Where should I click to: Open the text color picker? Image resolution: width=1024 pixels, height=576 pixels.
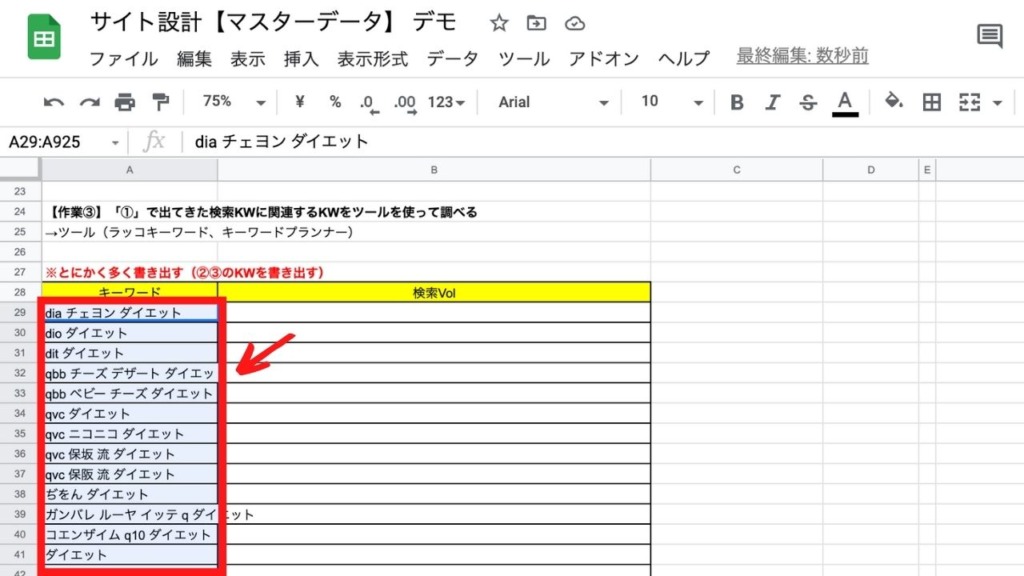[x=845, y=104]
